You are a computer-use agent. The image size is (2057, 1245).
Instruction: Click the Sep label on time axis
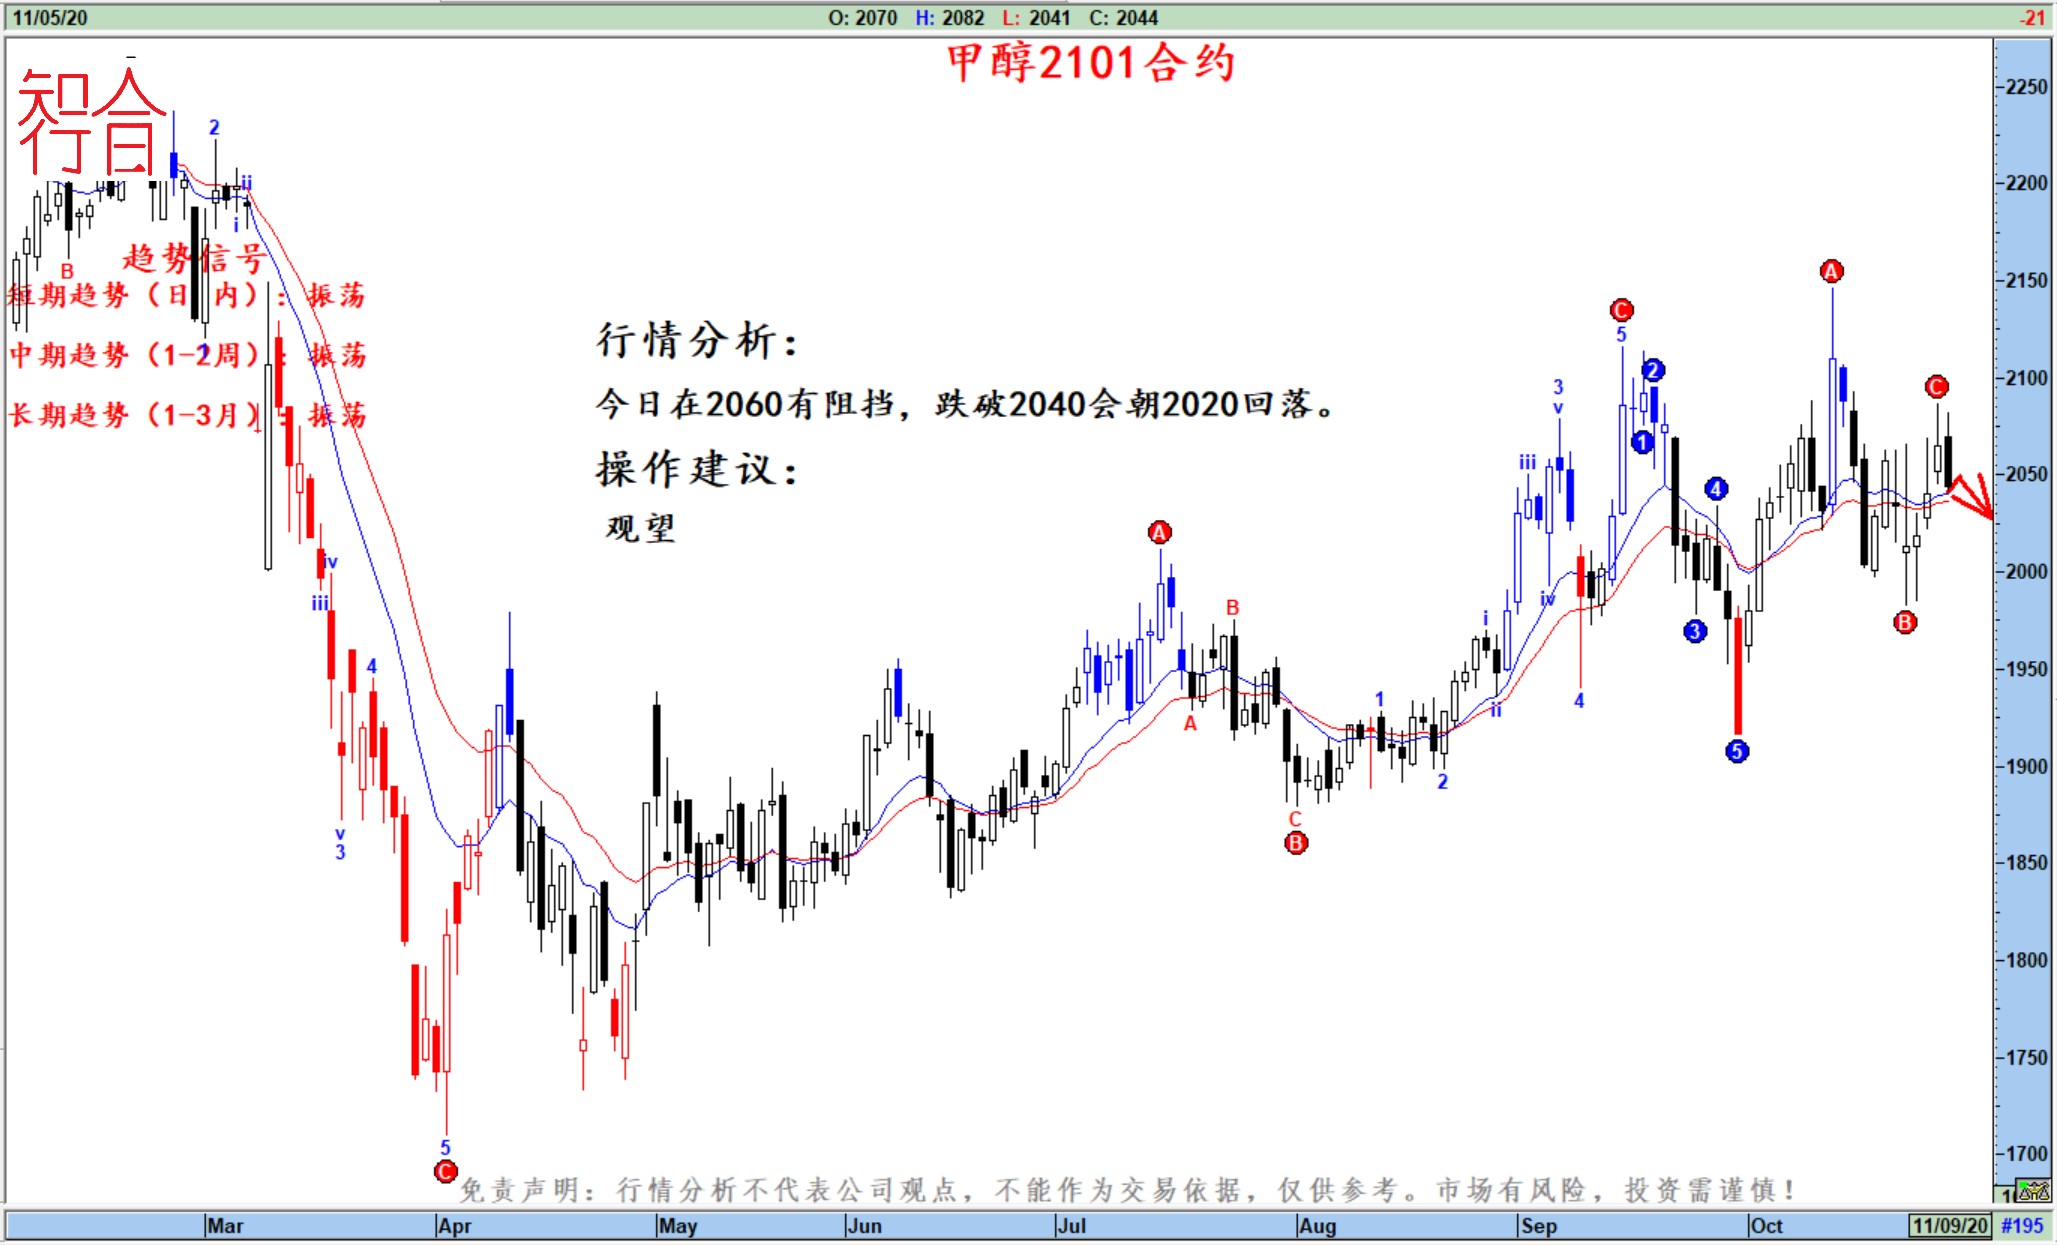(1538, 1225)
